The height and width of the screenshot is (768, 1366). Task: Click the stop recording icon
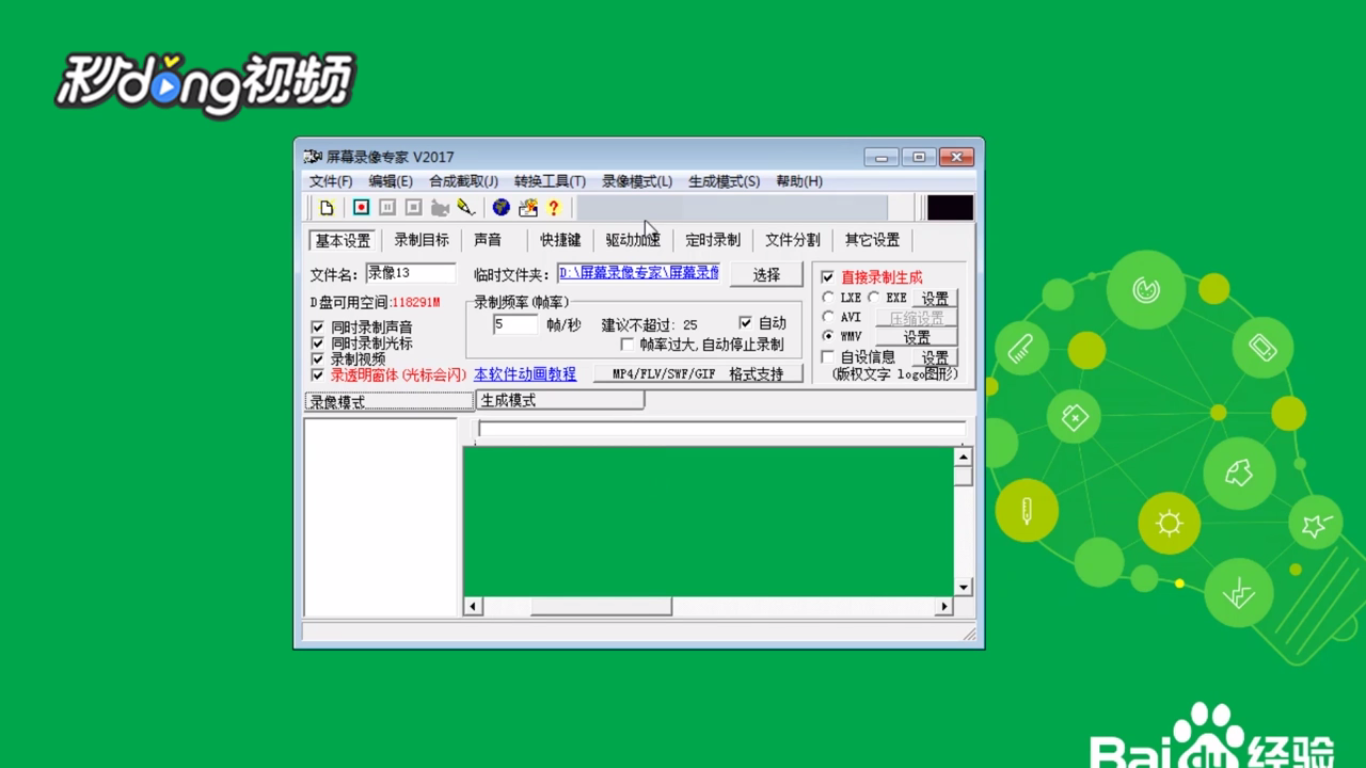[x=412, y=207]
